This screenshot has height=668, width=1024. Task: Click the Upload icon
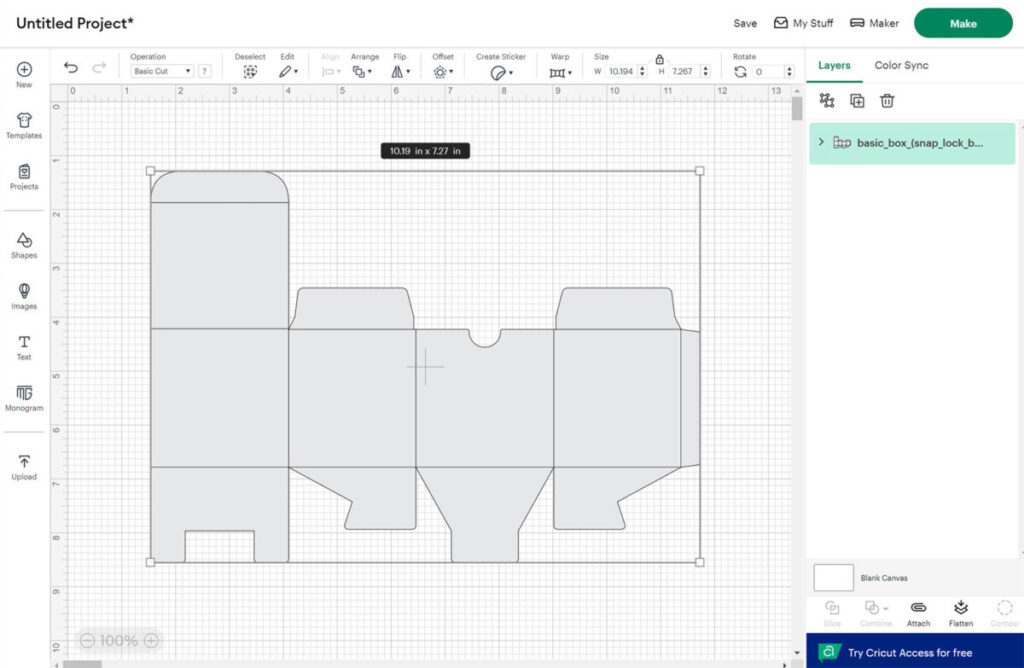24,466
